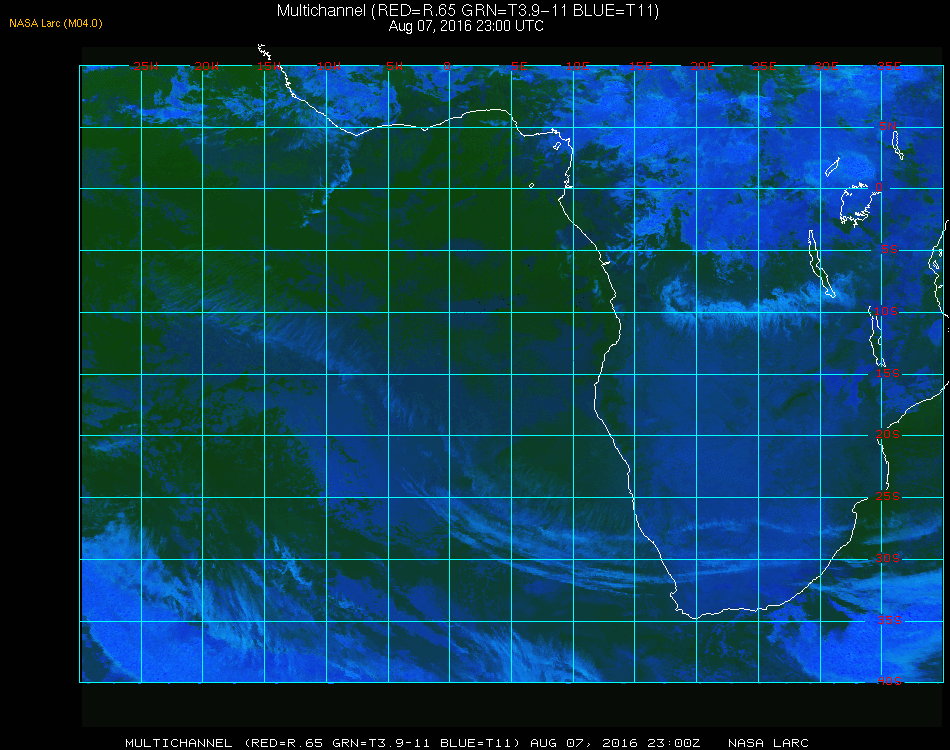950x750 pixels.
Task: Click the 5W longitude label
Action: (x=394, y=66)
